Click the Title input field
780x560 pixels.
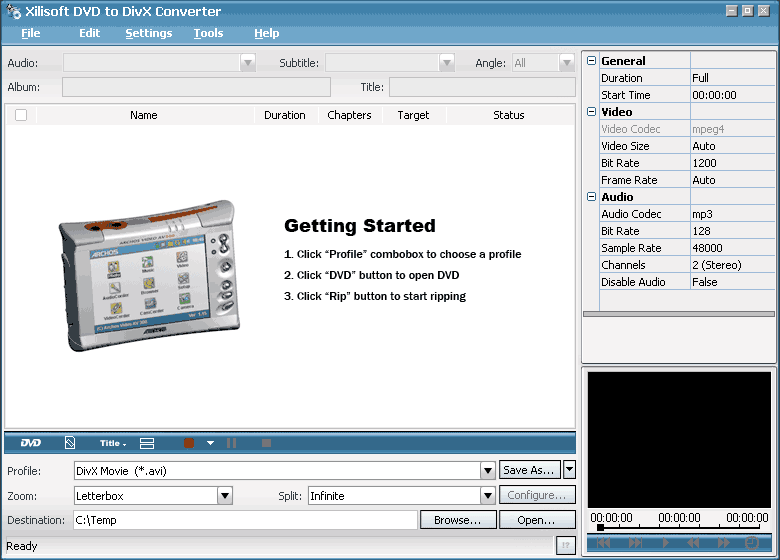pyautogui.click(x=482, y=87)
